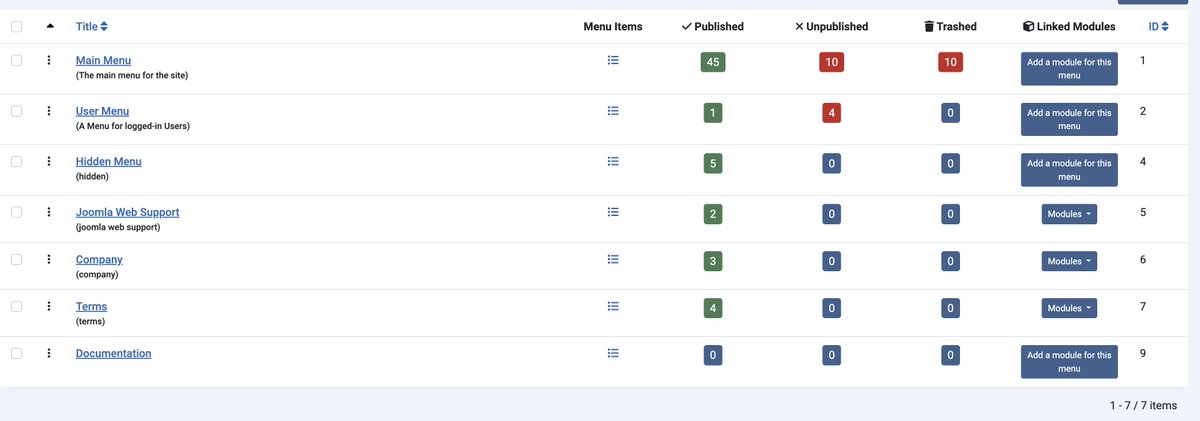
Task: Open the three-dot actions for Main Menu
Action: (x=48, y=61)
